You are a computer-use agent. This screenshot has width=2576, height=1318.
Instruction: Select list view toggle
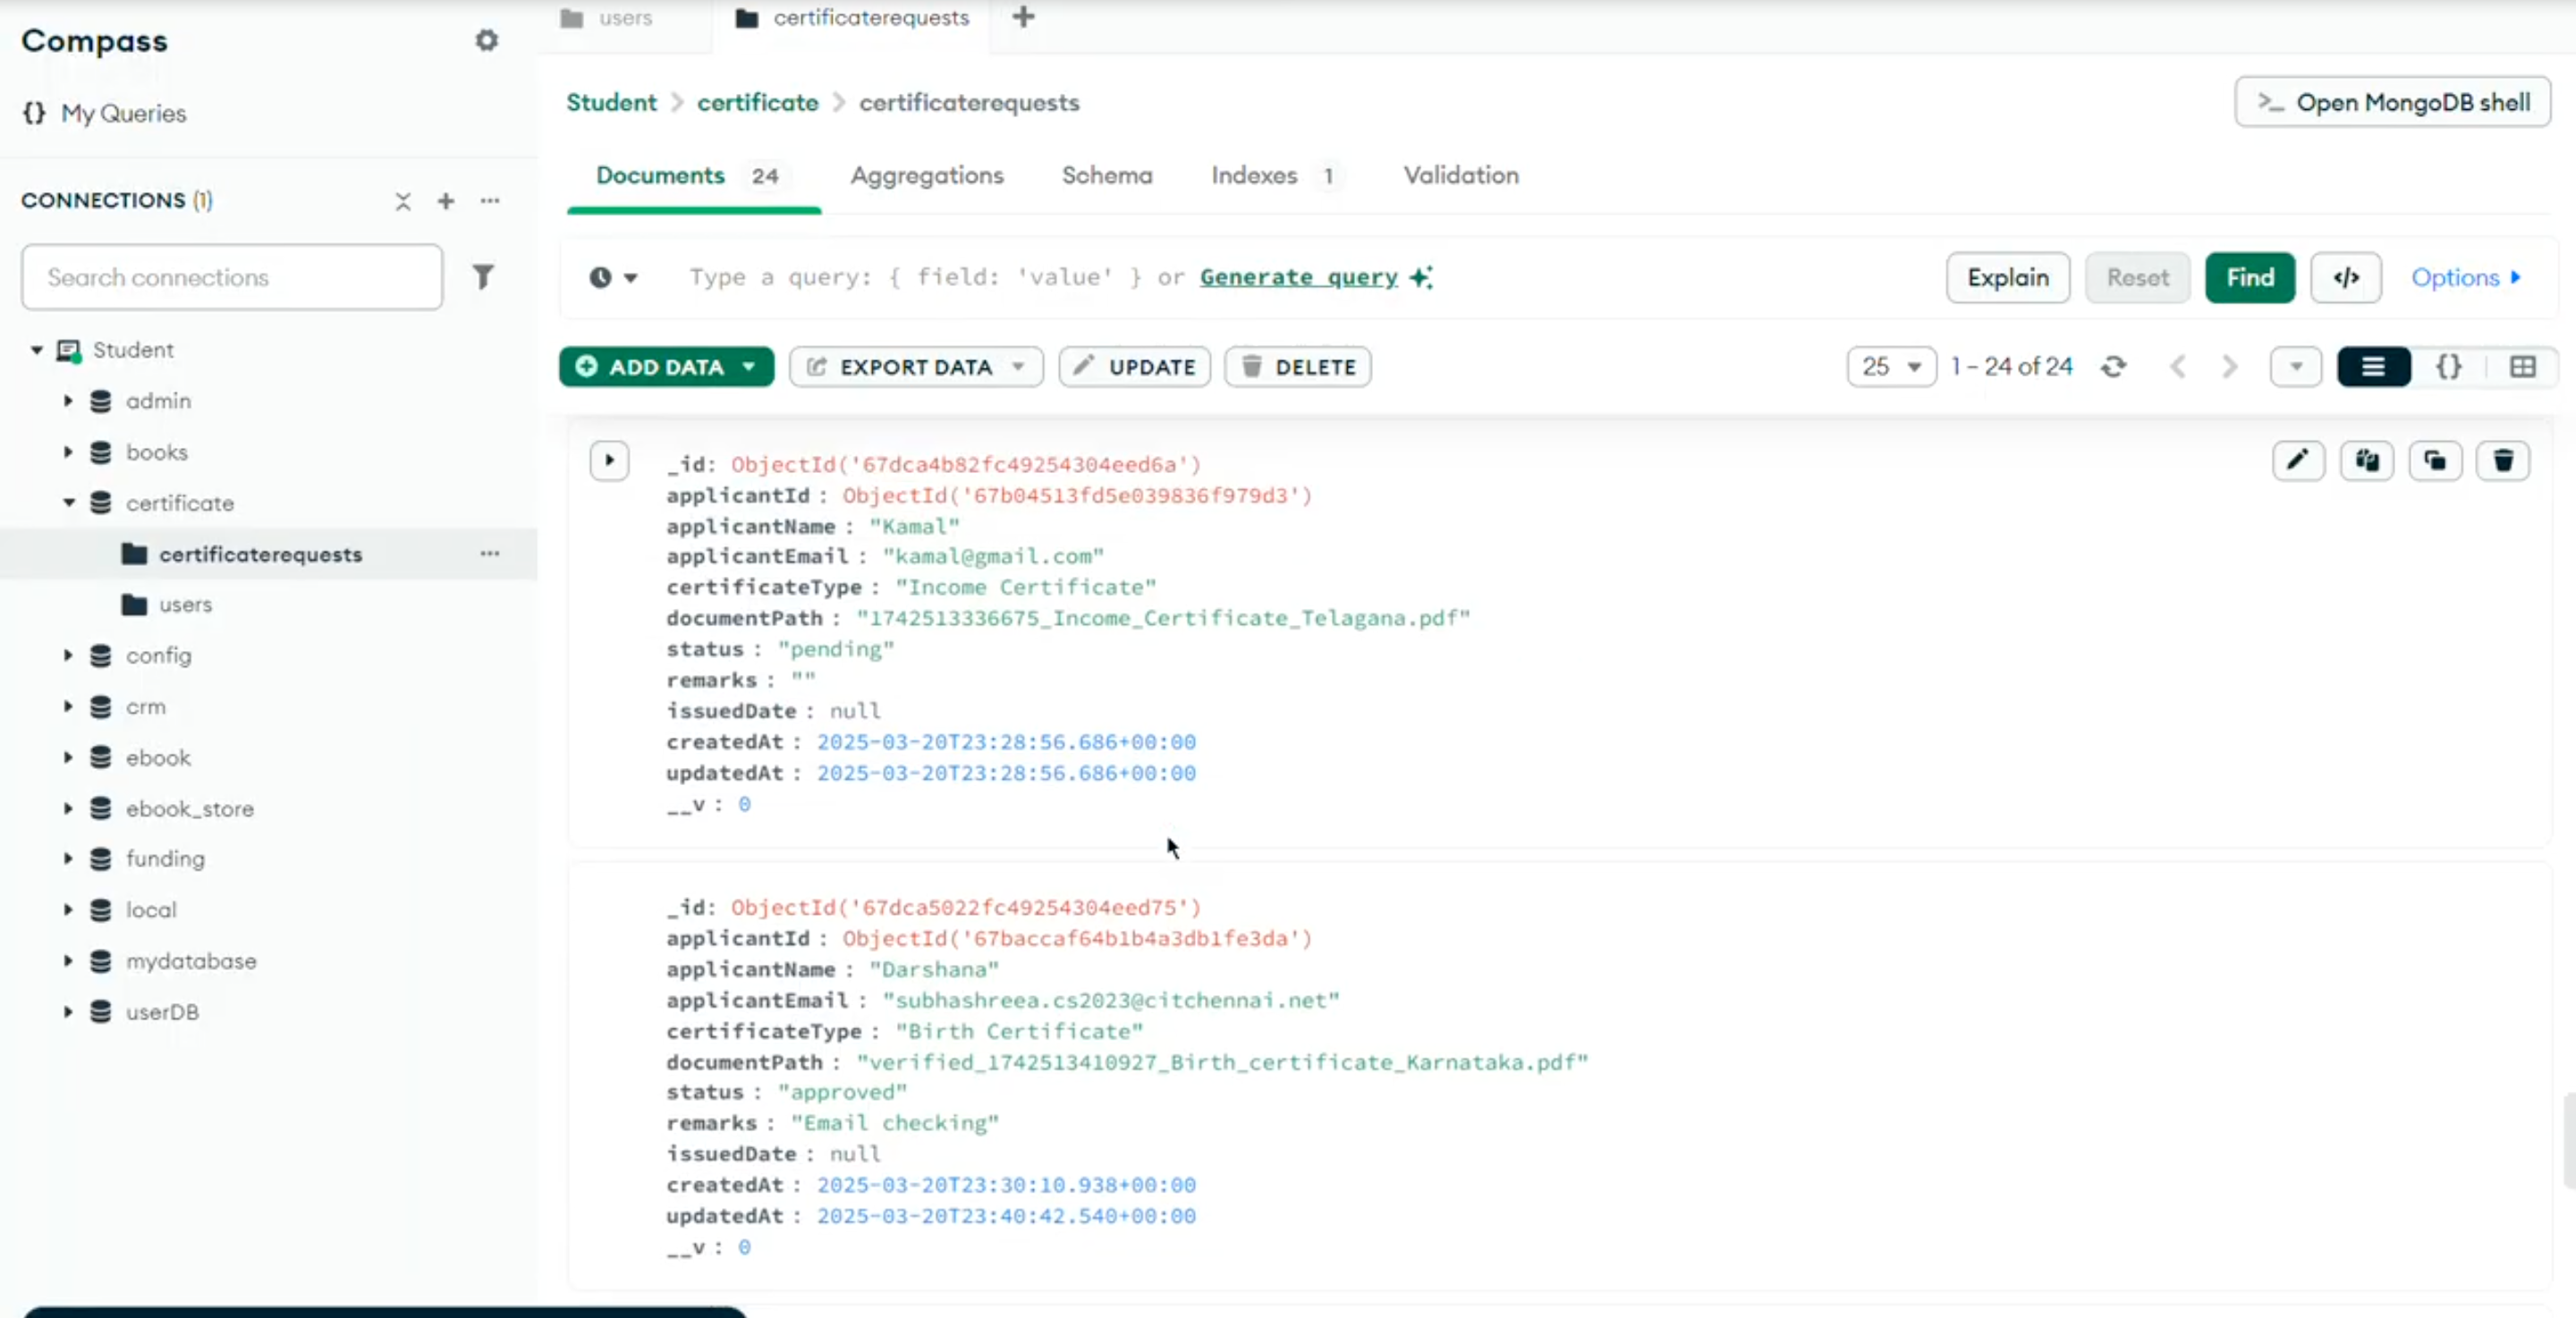point(2373,367)
